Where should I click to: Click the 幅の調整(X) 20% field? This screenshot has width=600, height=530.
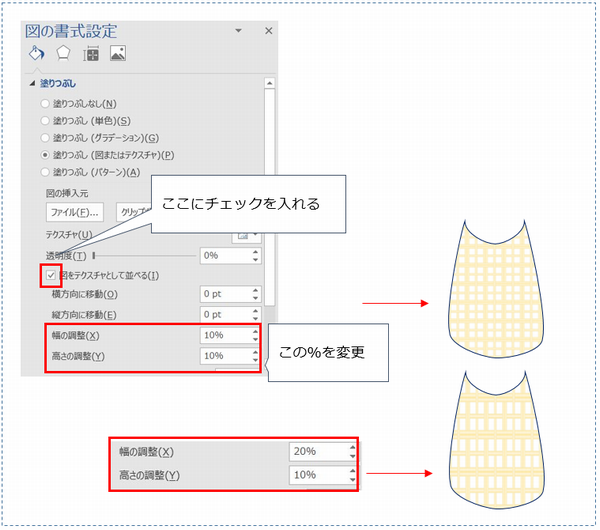click(x=319, y=452)
